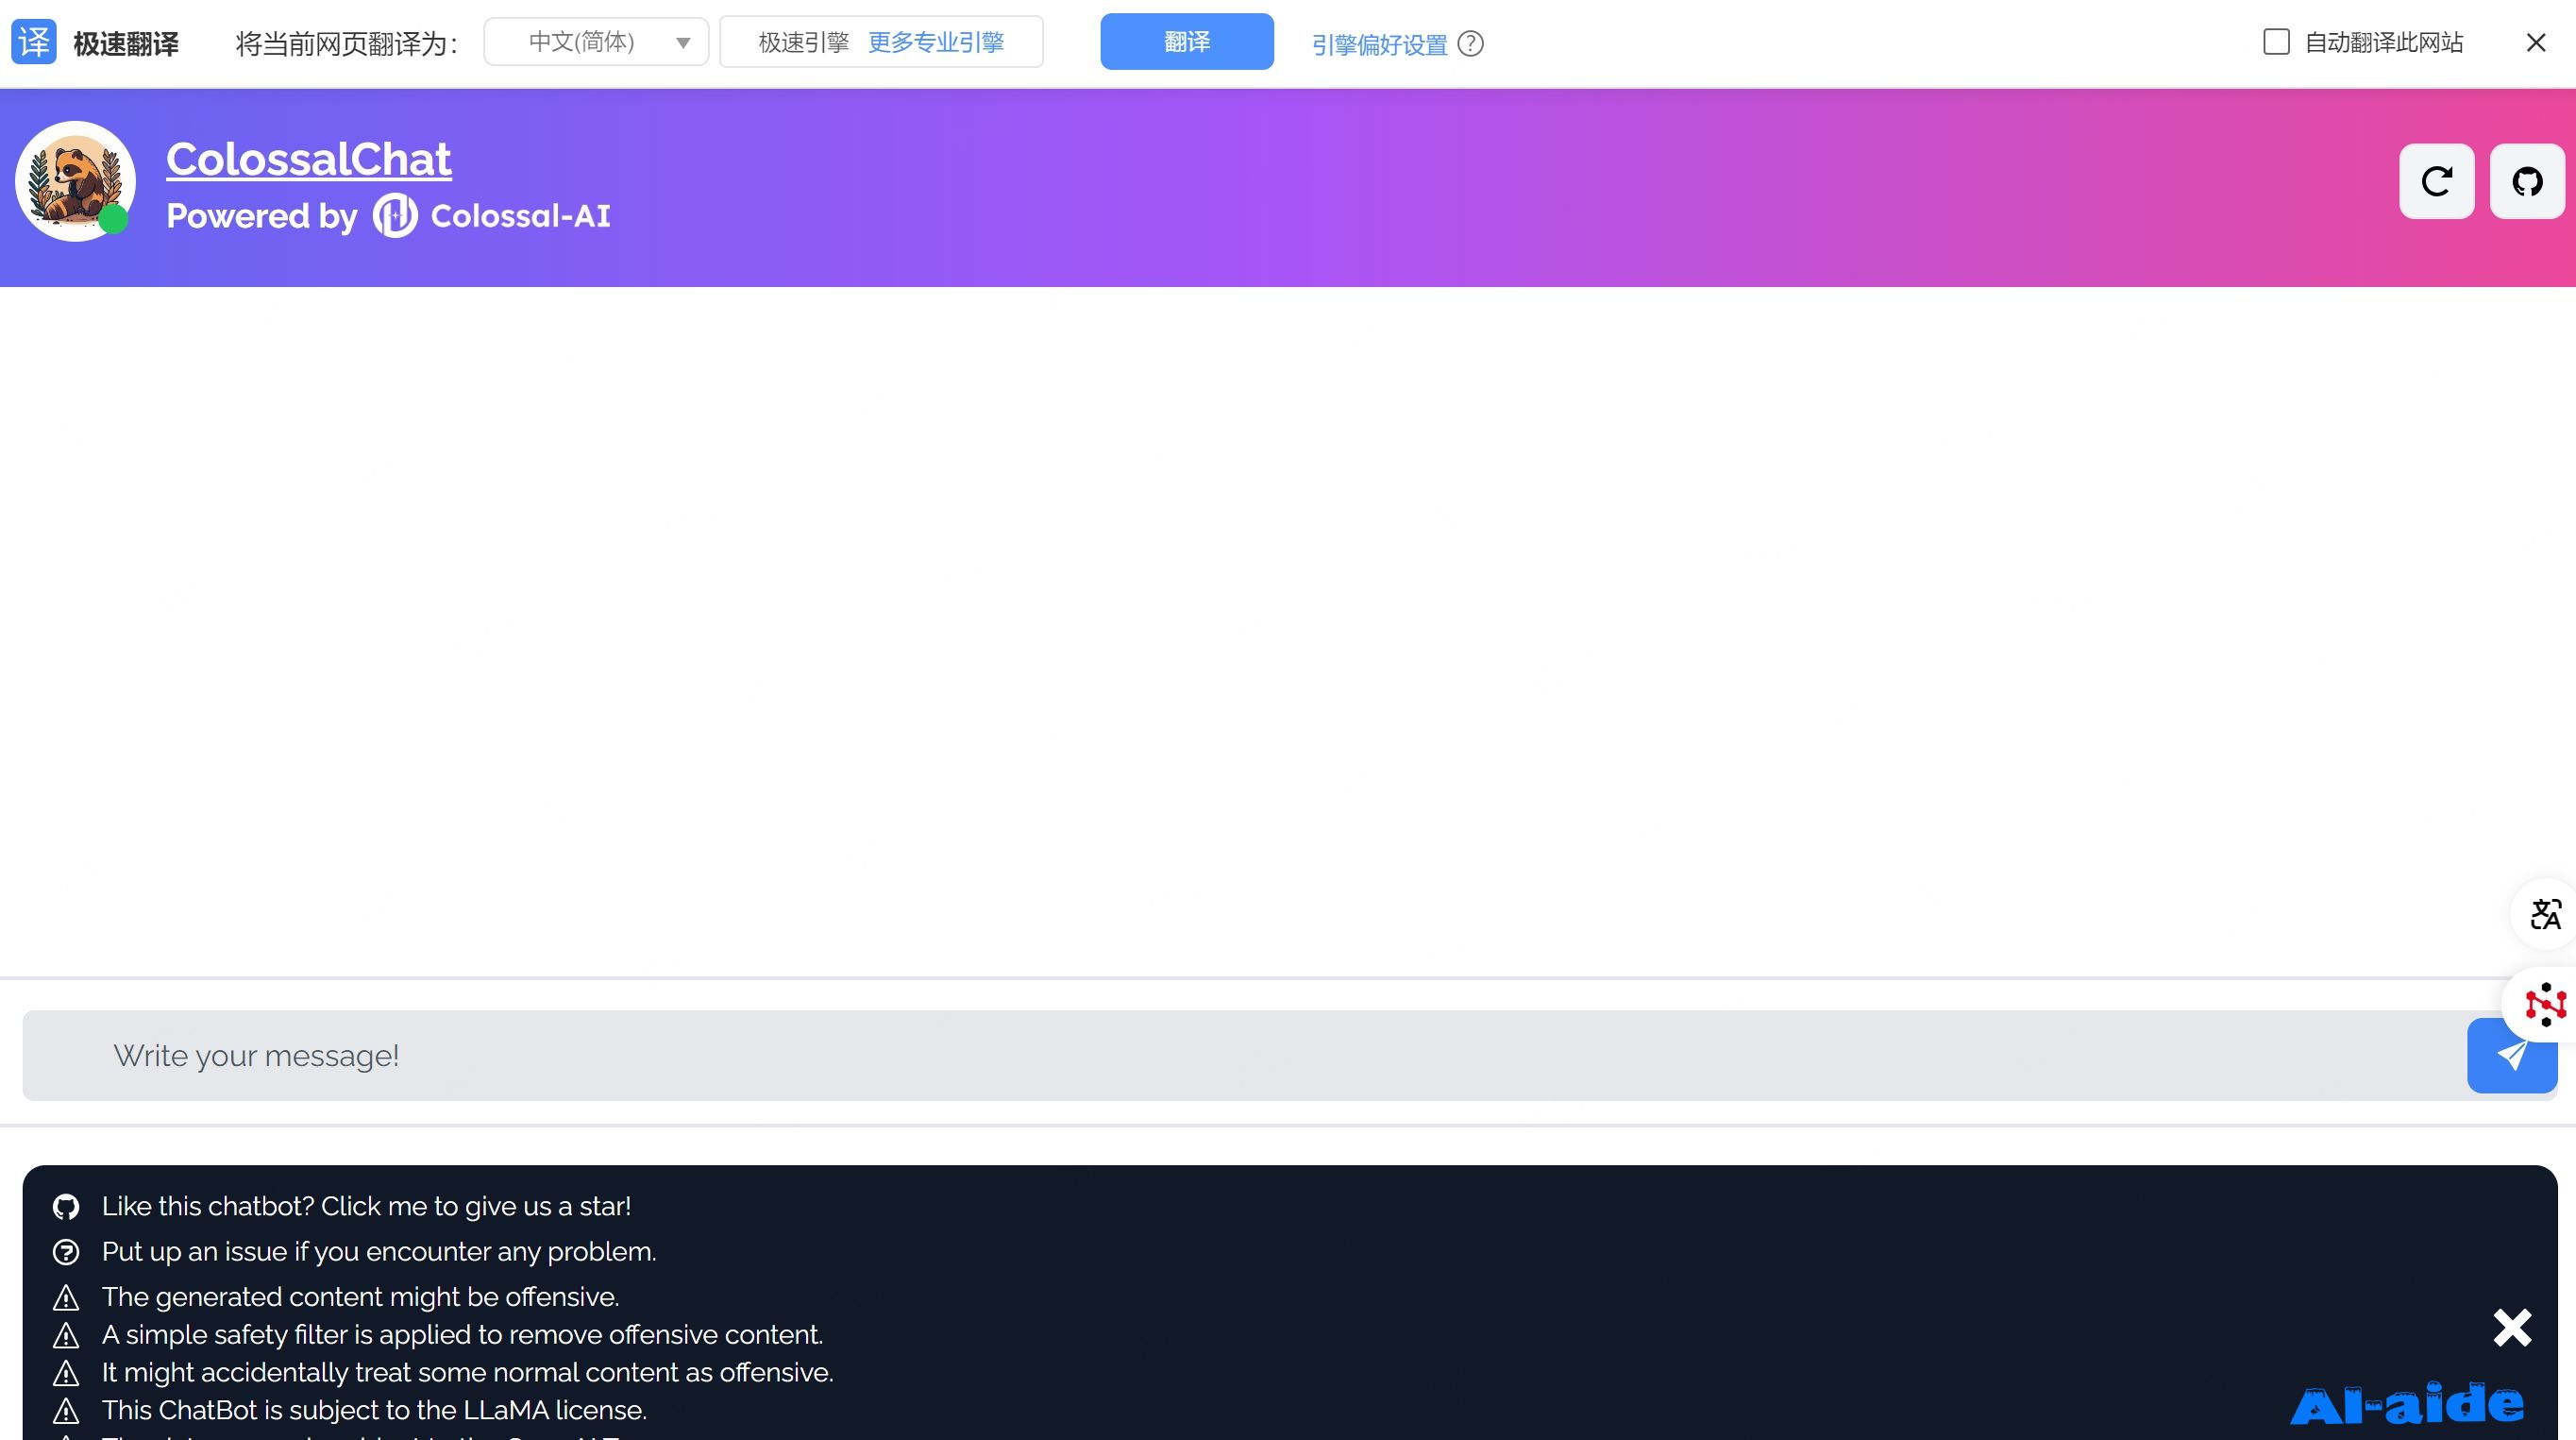The width and height of the screenshot is (2576, 1440).
Task: Click 'It might accidentally treat' notice text
Action: point(467,1373)
